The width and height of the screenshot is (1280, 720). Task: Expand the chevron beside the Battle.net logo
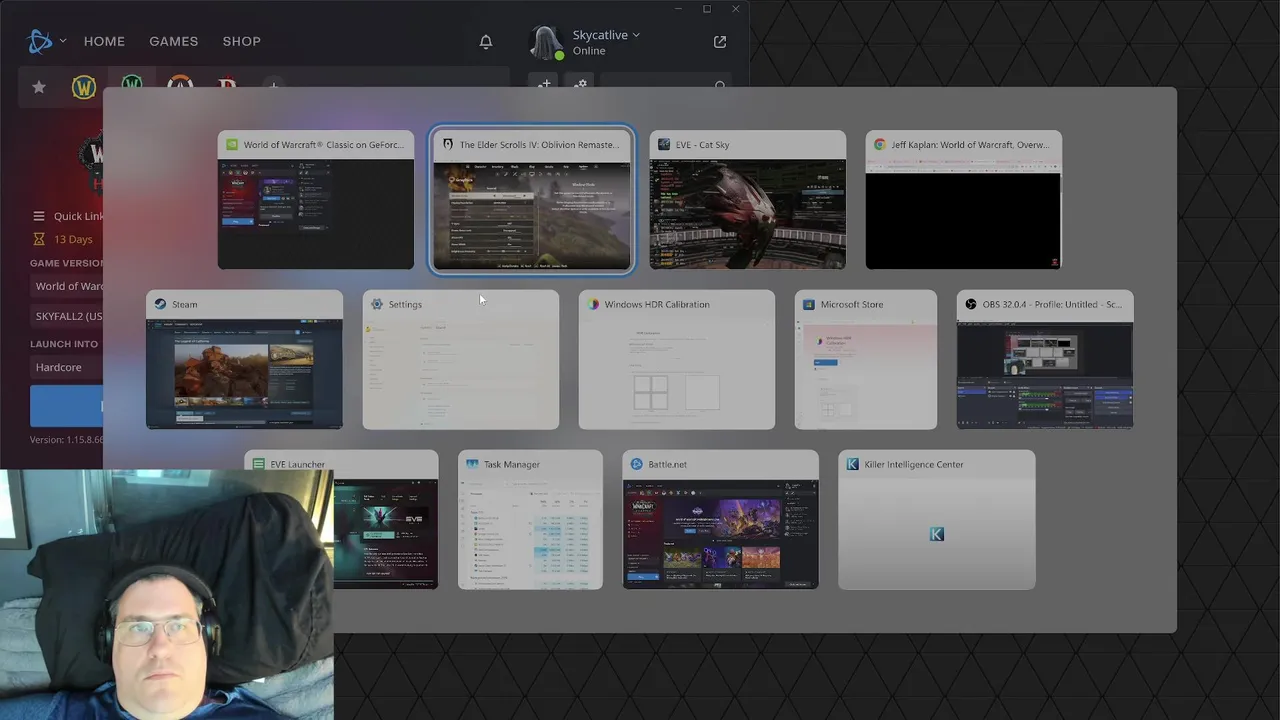pos(63,41)
